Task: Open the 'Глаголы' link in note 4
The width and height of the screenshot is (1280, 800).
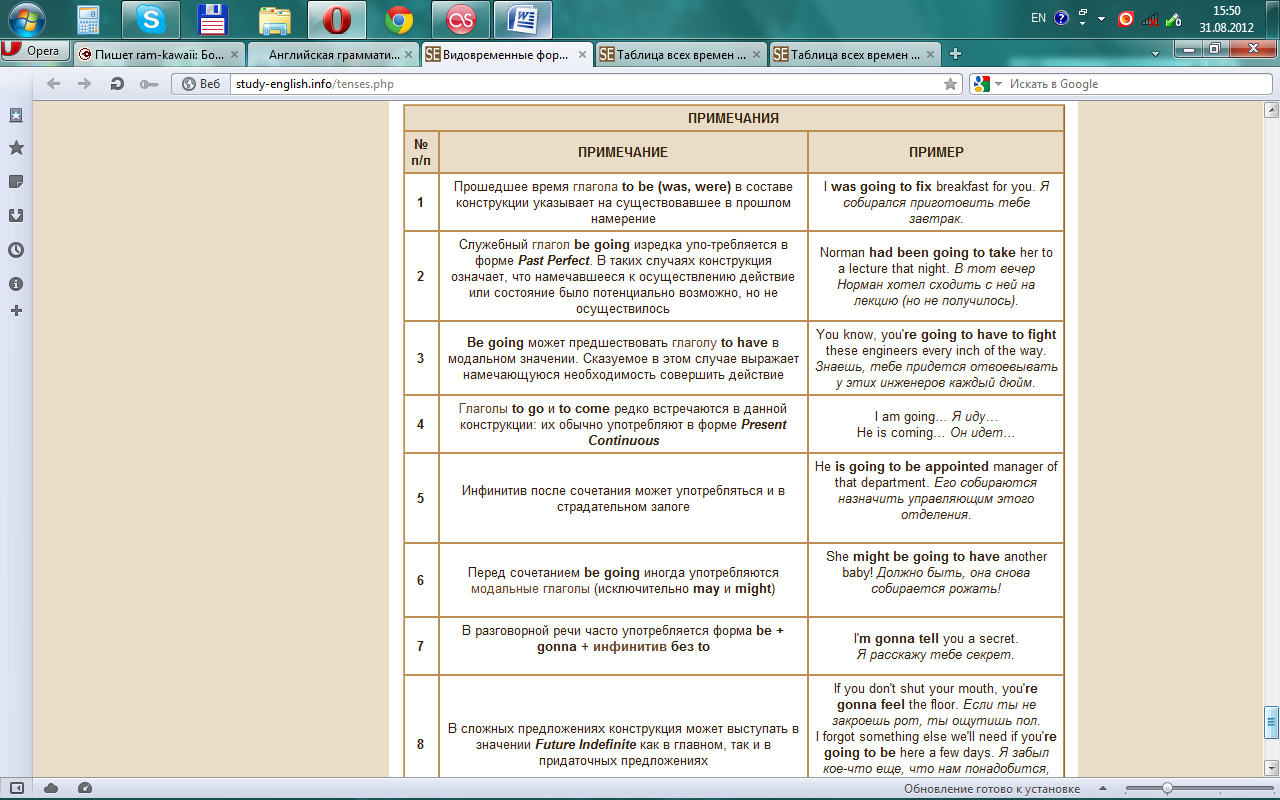Action: [x=482, y=408]
